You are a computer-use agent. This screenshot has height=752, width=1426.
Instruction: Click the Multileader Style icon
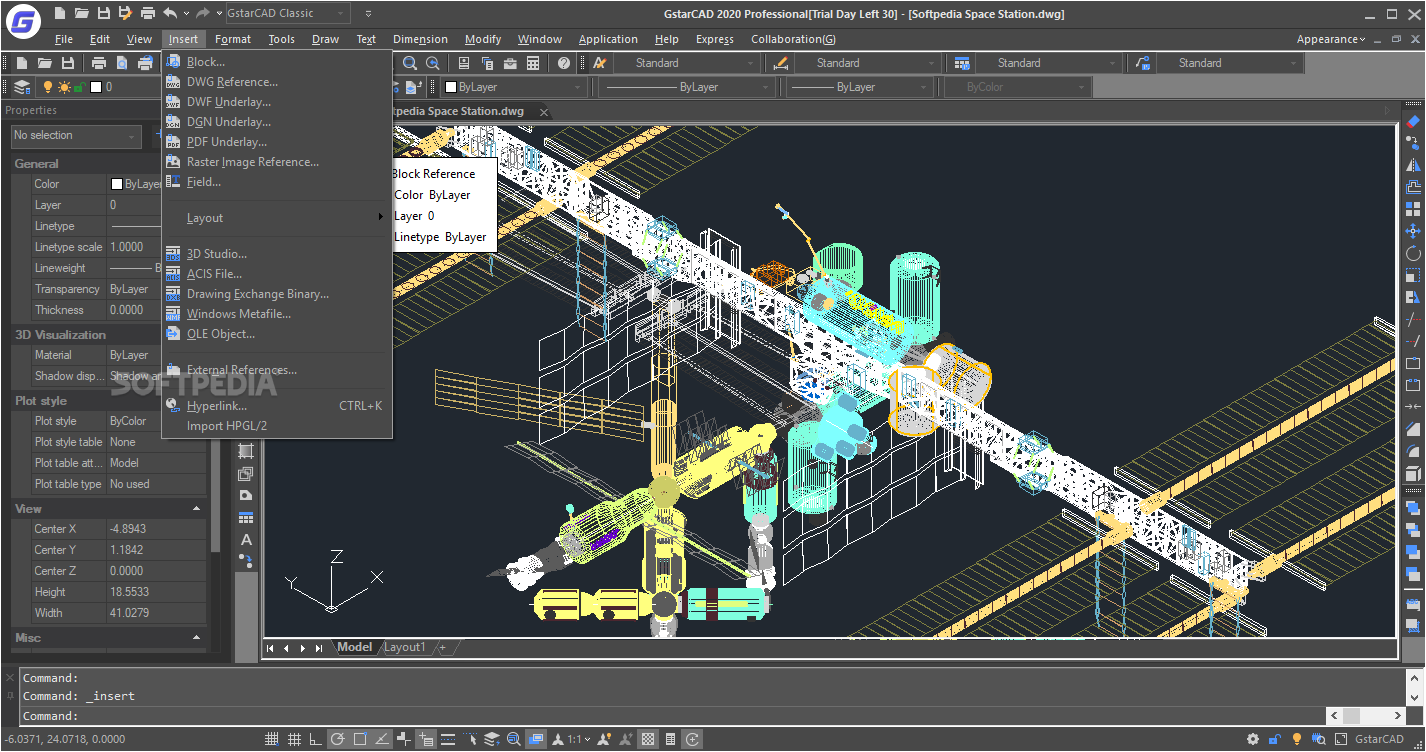1143,63
